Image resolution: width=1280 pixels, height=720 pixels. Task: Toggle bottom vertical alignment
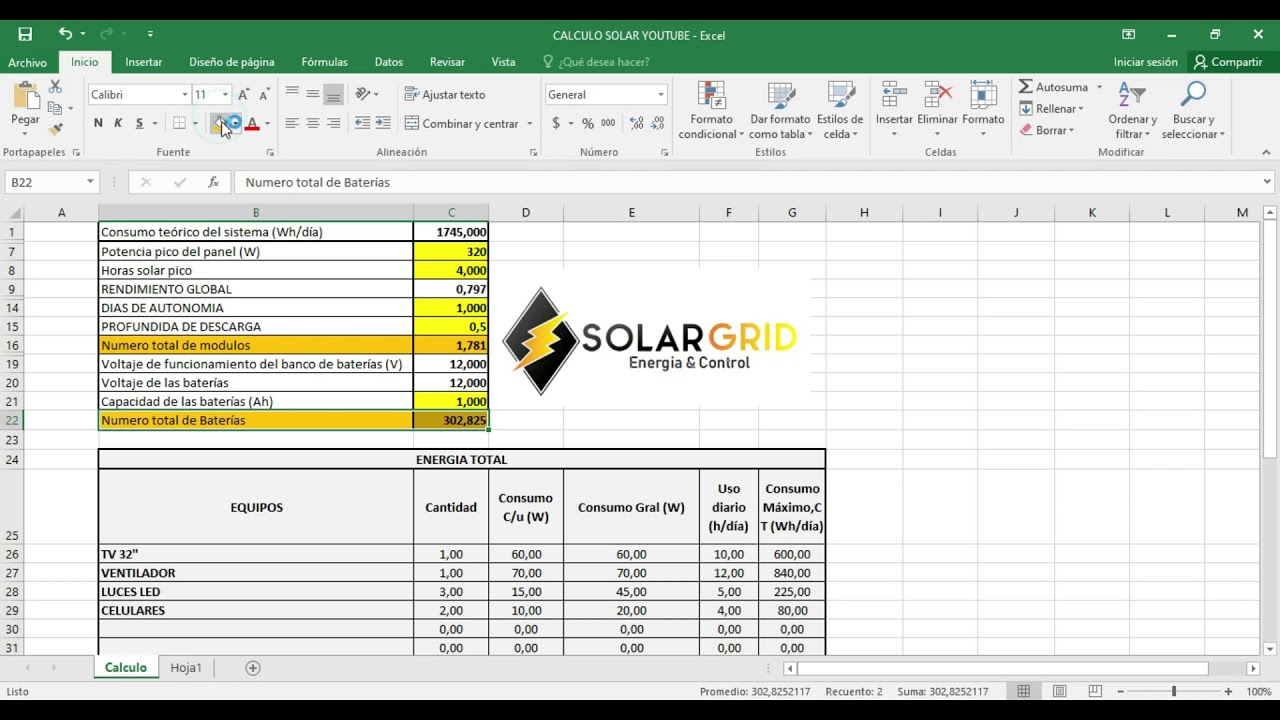tap(334, 94)
